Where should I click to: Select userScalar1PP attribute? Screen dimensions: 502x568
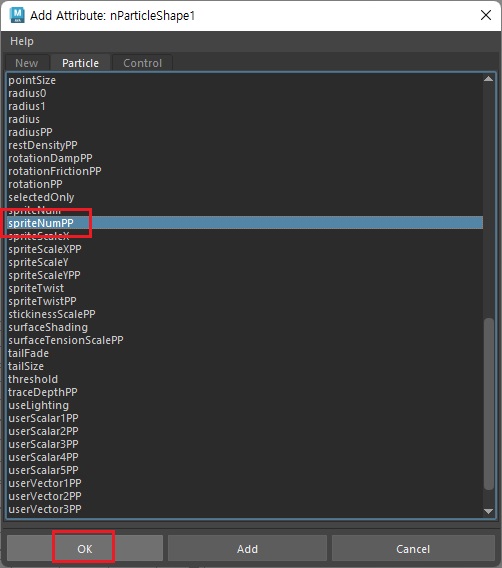pos(245,418)
